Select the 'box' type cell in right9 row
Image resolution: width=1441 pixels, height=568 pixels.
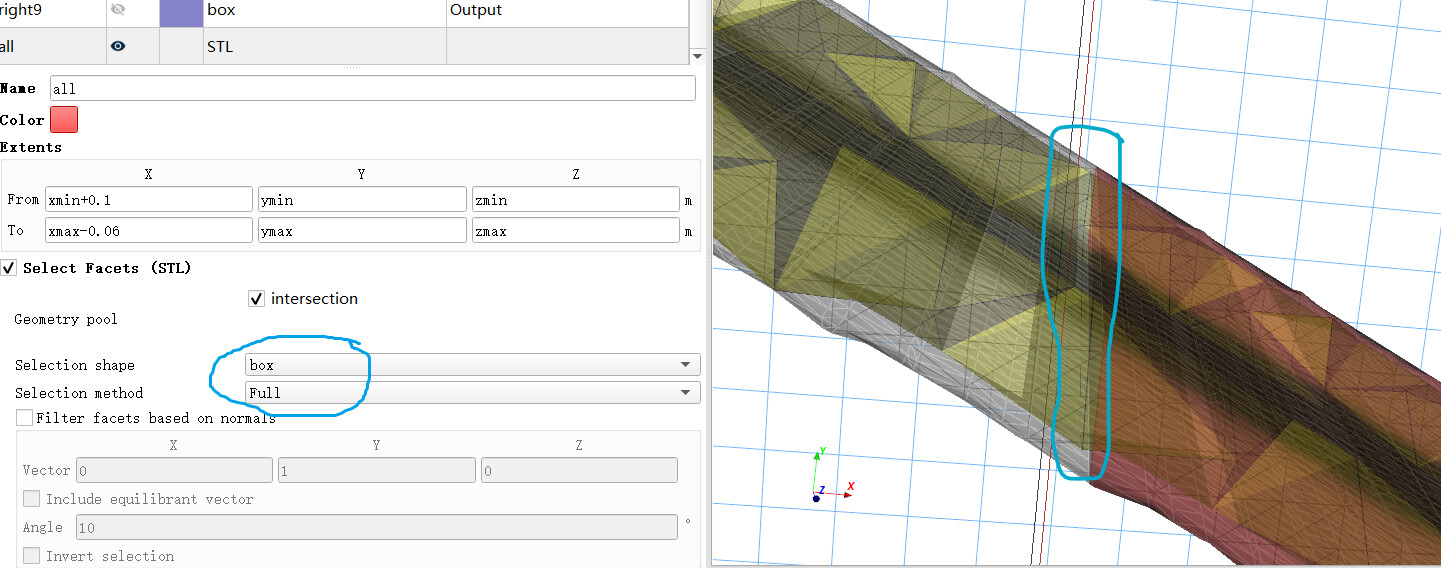click(323, 10)
